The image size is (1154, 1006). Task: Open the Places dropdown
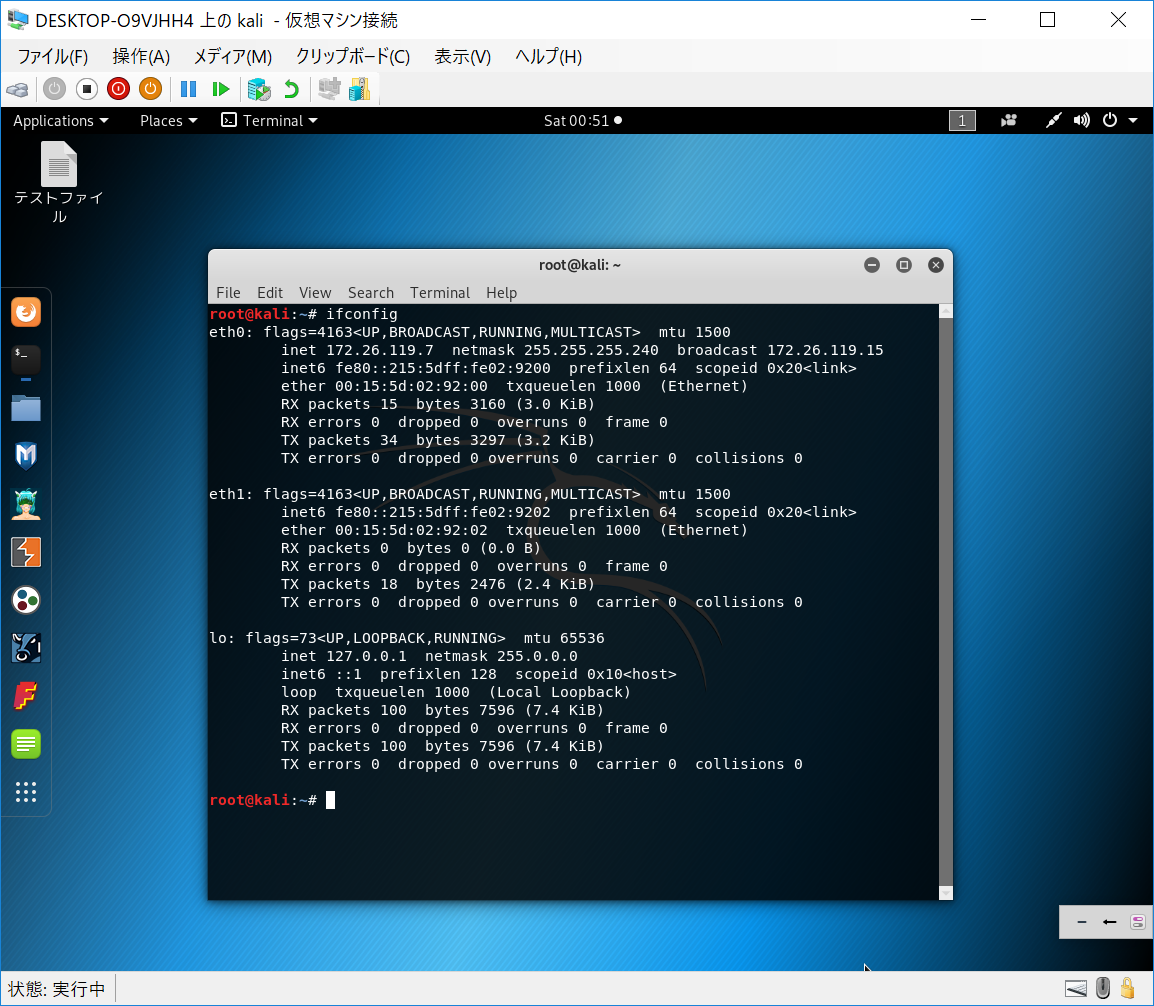pyautogui.click(x=168, y=120)
